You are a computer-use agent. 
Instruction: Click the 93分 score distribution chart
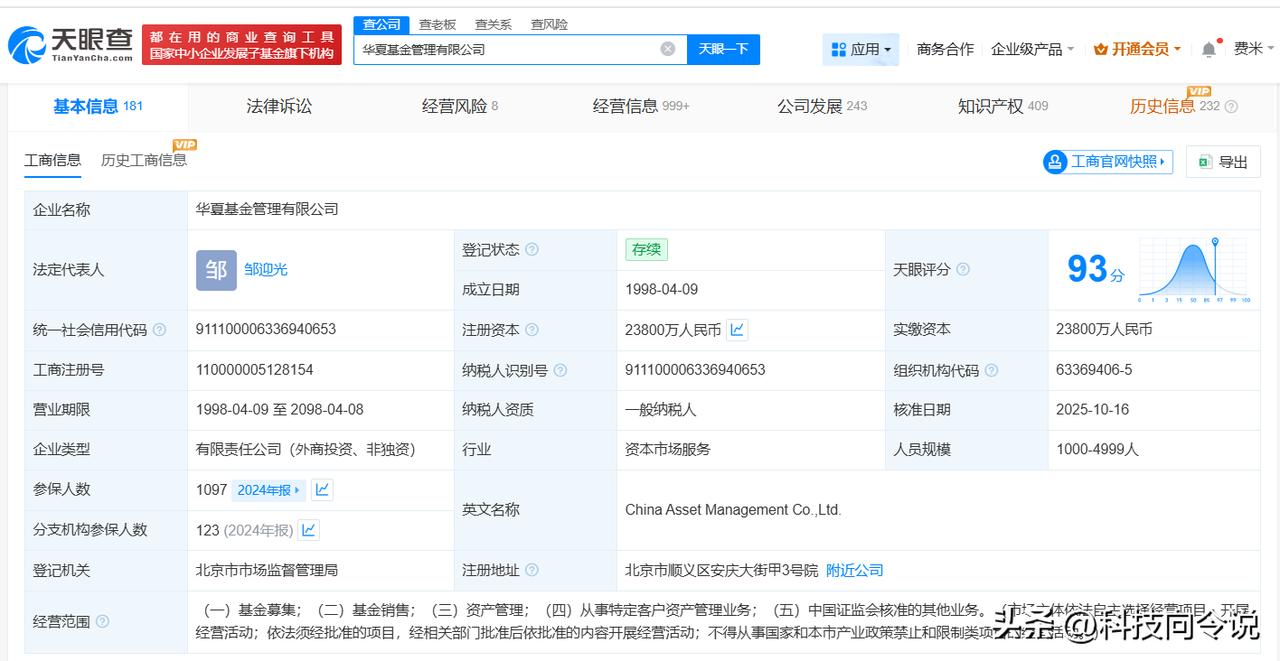pos(1194,270)
